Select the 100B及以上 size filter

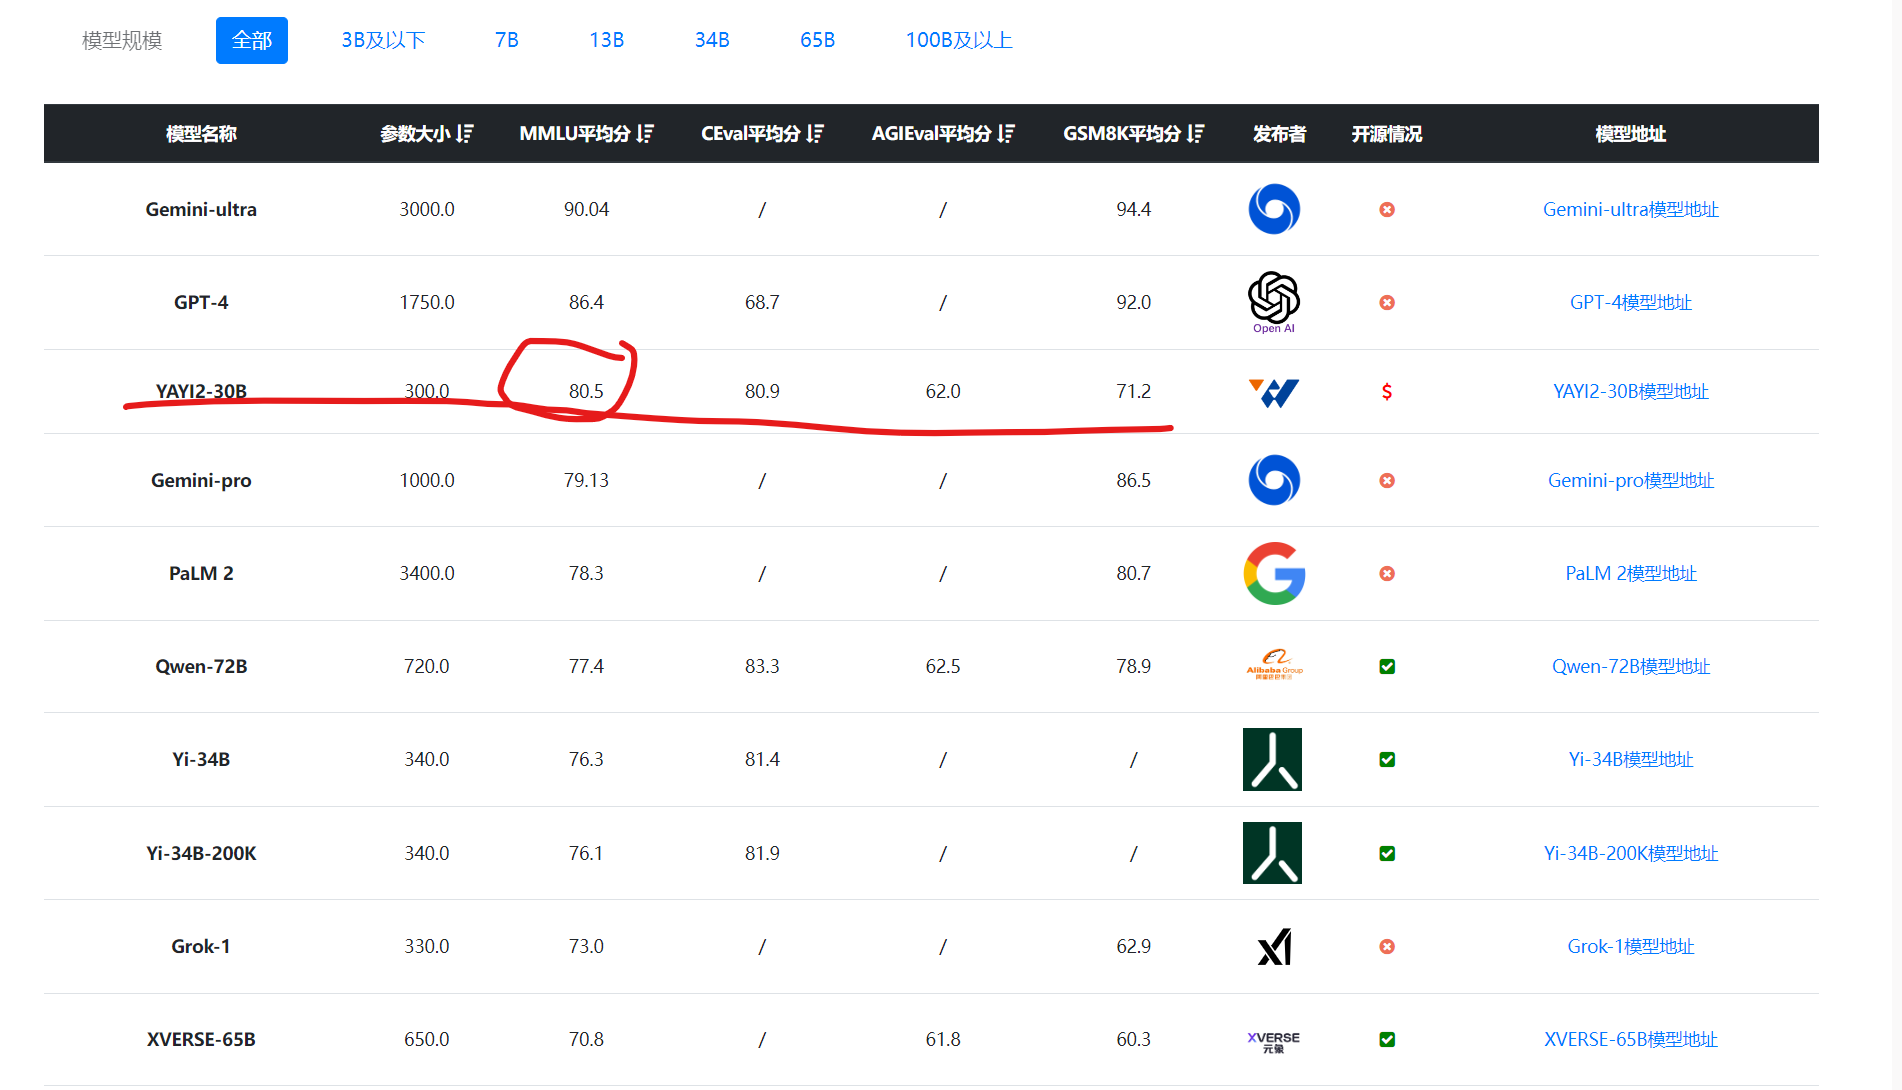958,40
